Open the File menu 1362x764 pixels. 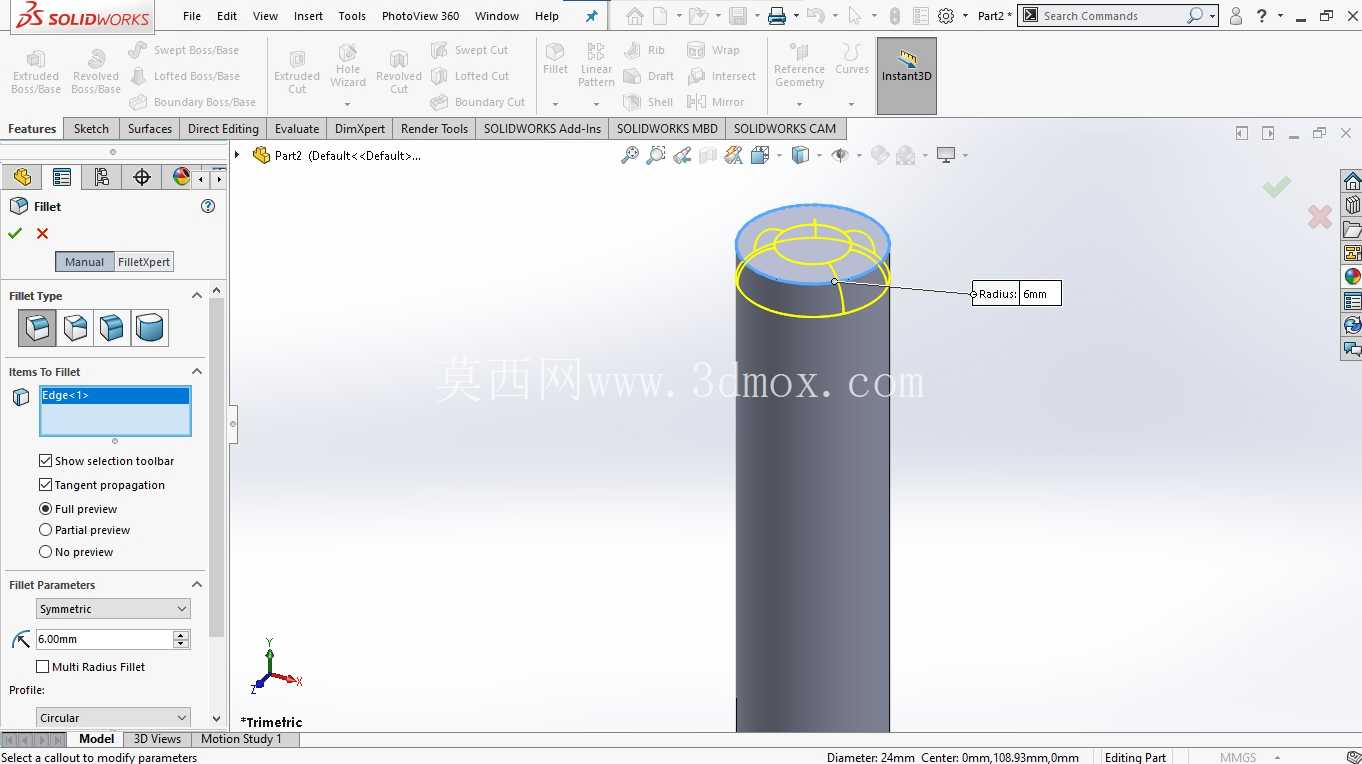[192, 16]
